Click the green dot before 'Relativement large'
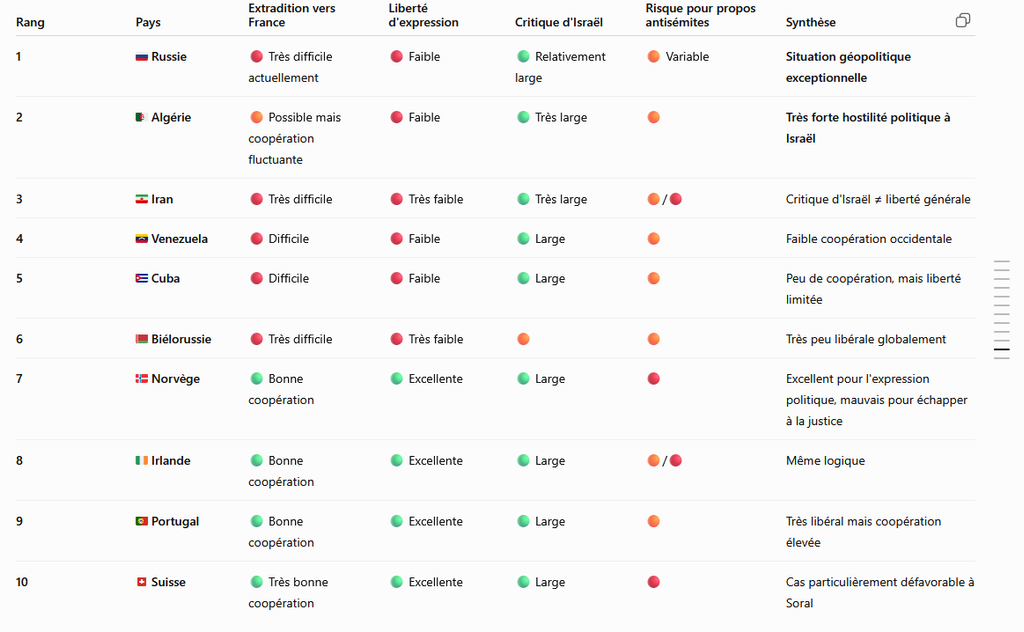 point(523,56)
